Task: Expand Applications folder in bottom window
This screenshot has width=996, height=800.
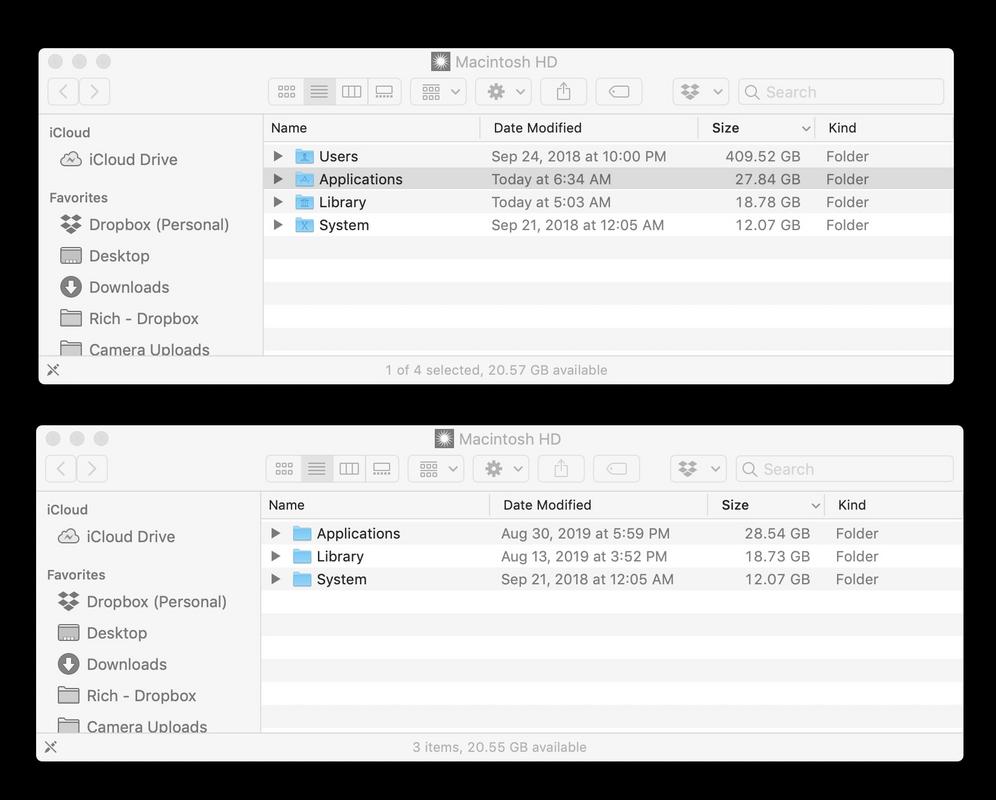Action: point(275,533)
